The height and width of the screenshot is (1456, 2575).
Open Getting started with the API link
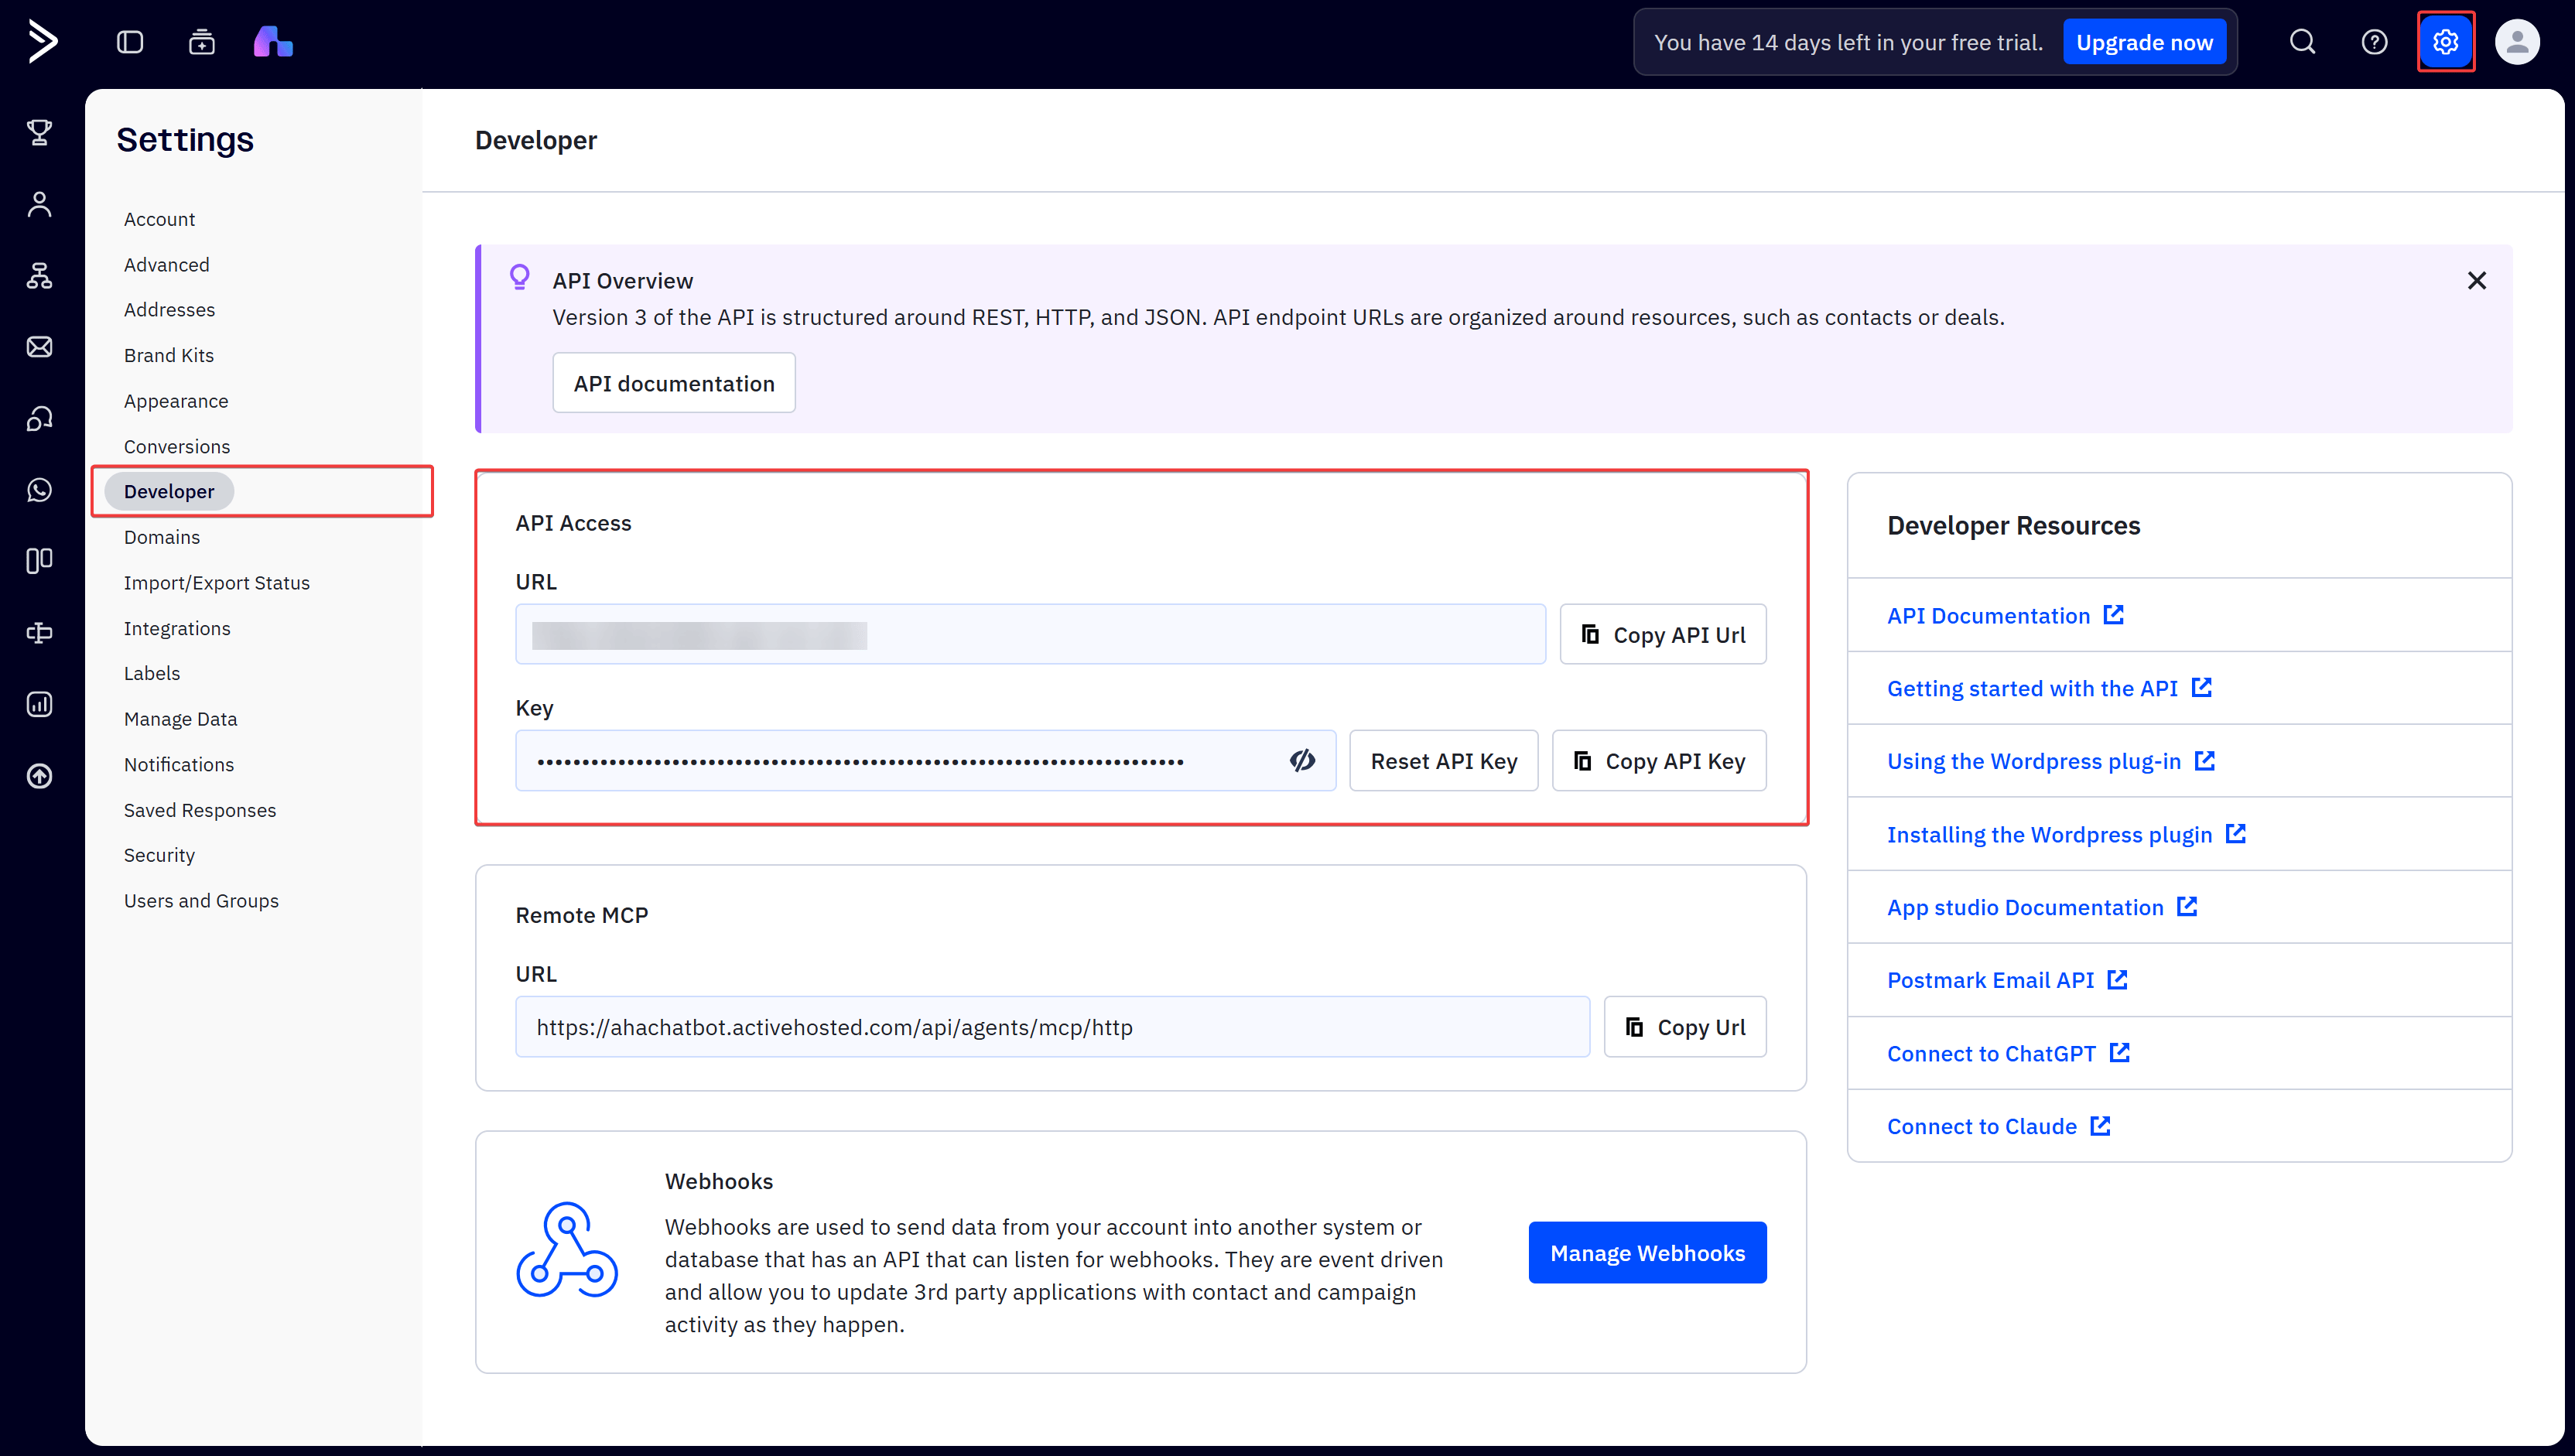tap(2049, 689)
